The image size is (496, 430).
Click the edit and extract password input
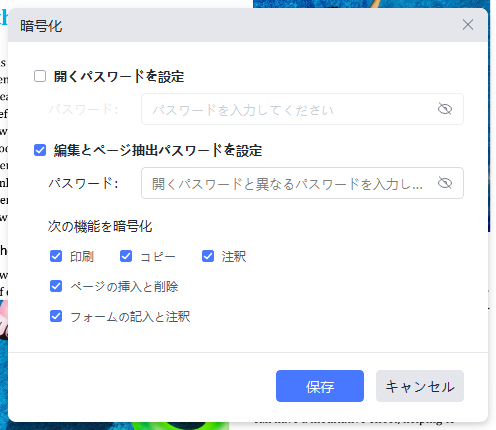(302, 183)
